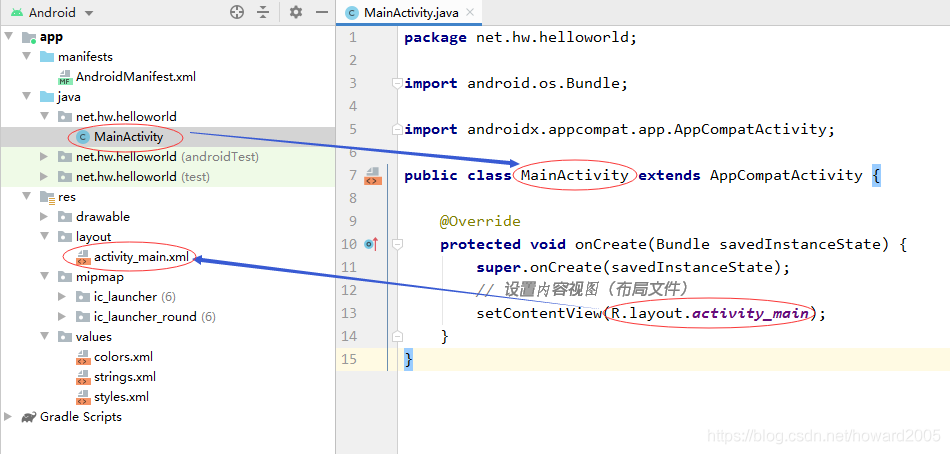
Task: Click the Collapse All icon in project panel
Action: click(263, 12)
